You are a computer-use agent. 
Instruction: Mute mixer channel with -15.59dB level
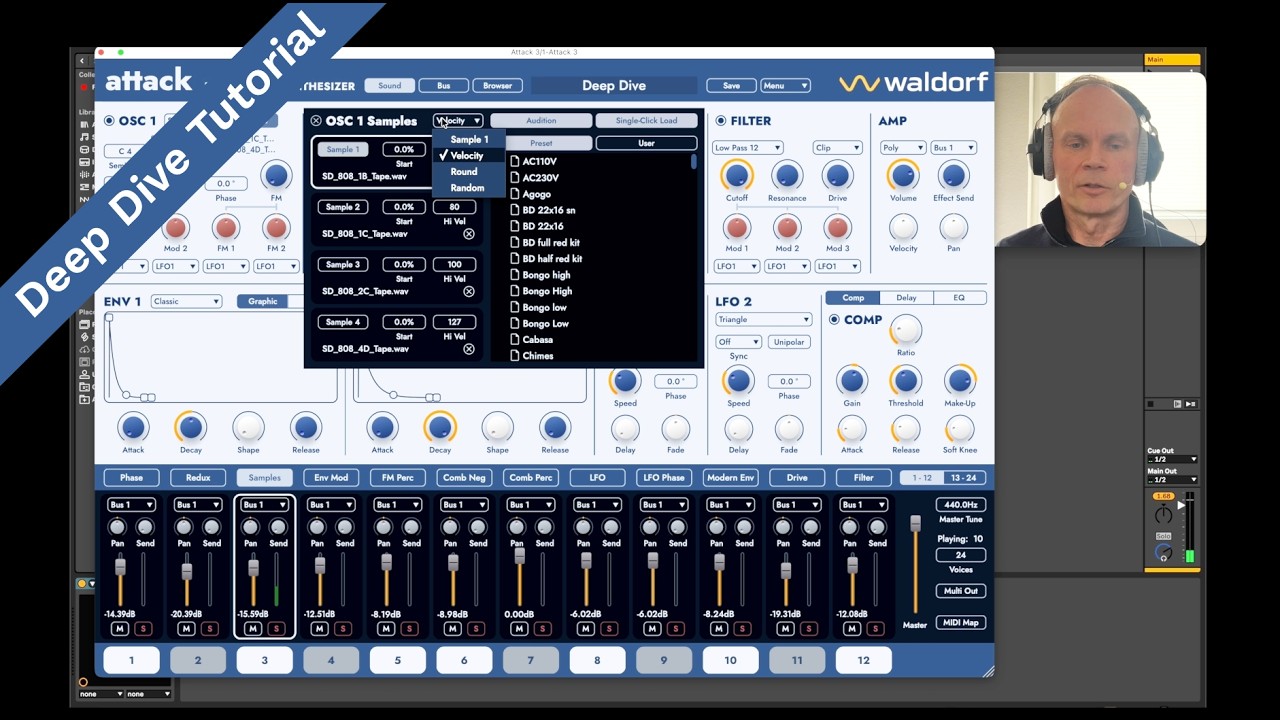click(253, 629)
